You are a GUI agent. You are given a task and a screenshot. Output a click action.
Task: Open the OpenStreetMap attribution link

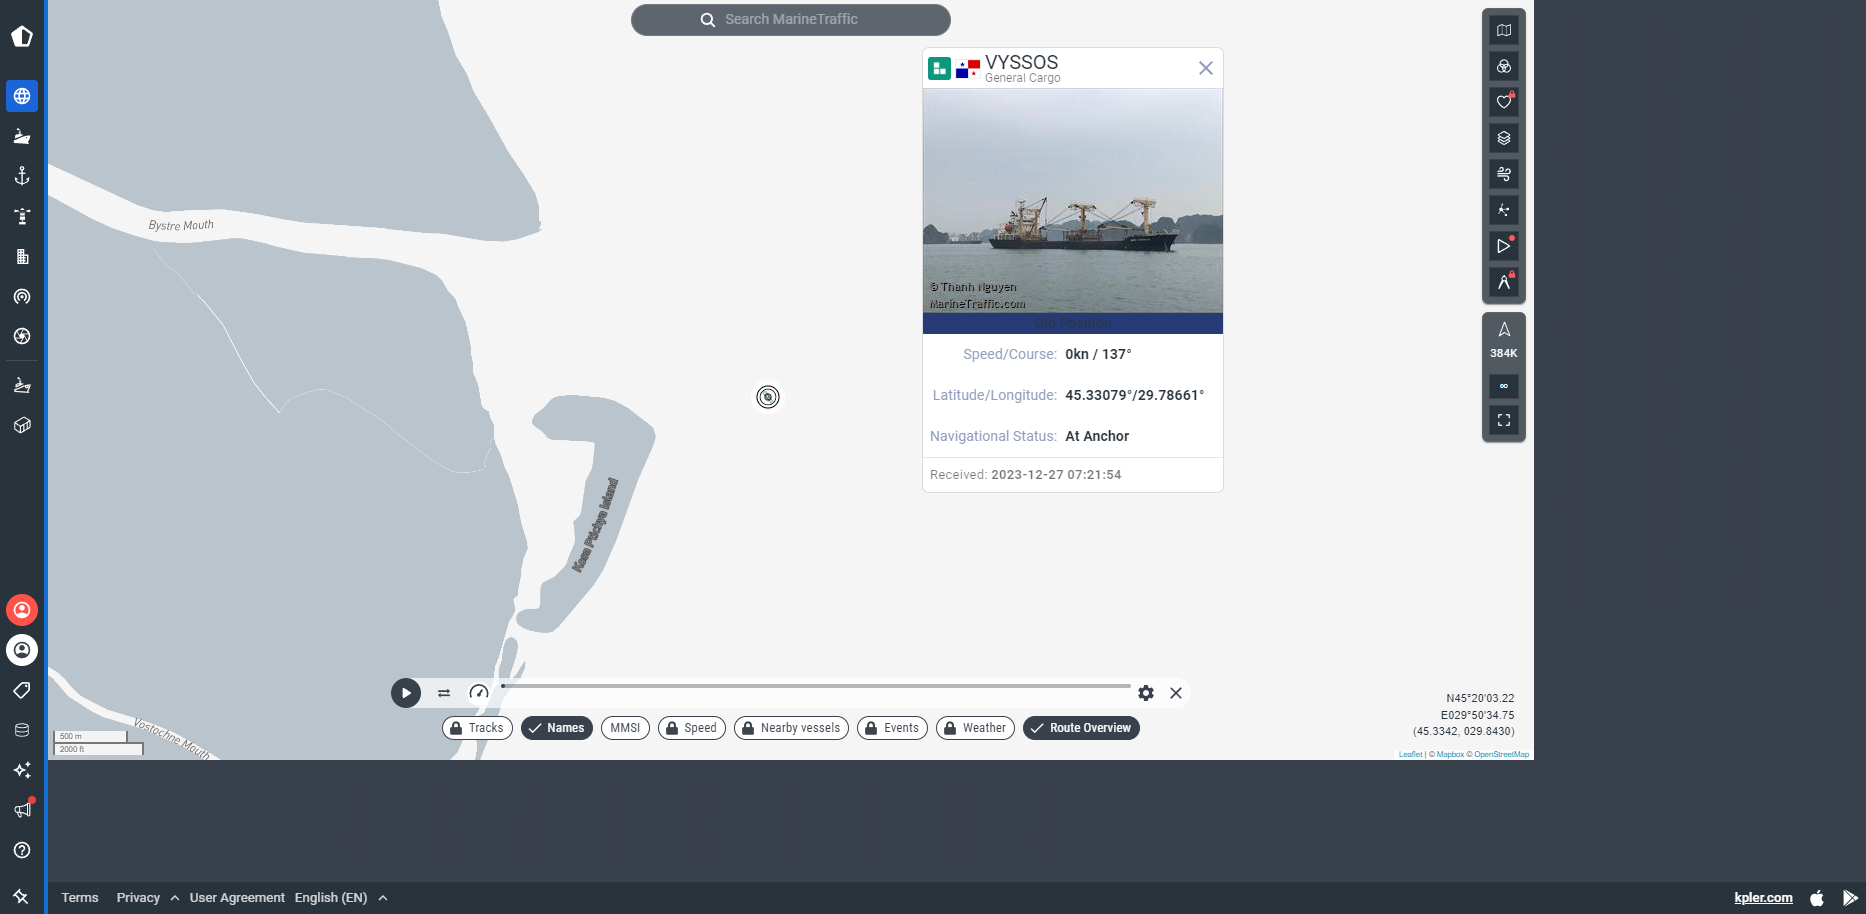click(x=1501, y=754)
